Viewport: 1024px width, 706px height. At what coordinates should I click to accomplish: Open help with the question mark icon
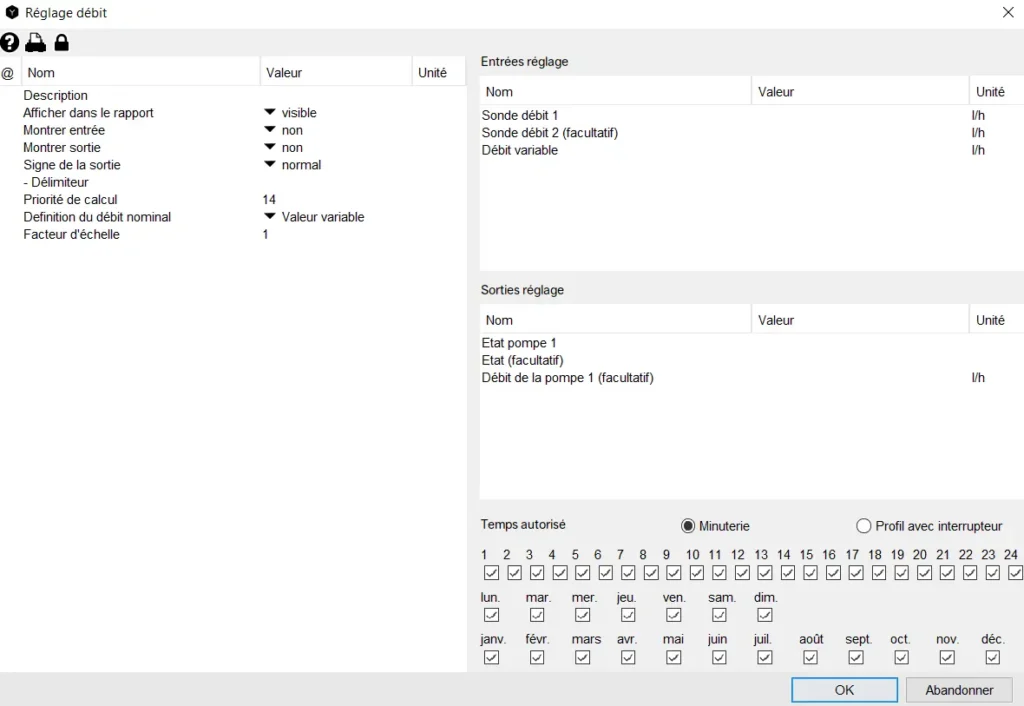10,43
